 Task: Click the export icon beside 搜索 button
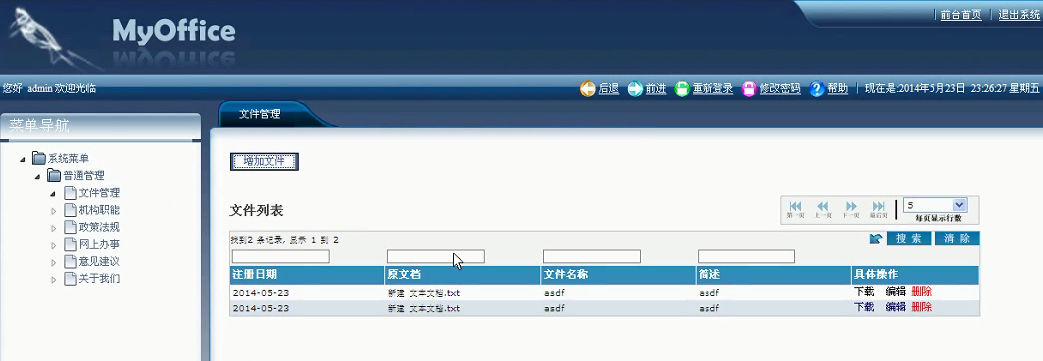coord(876,239)
